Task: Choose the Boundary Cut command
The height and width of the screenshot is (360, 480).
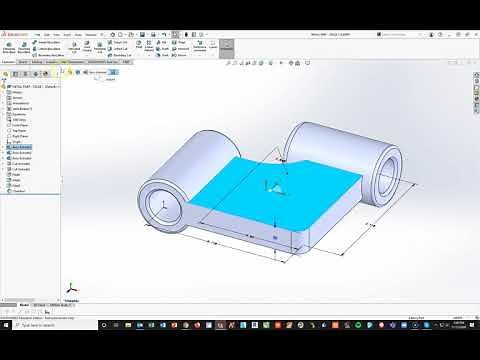Action: (x=120, y=55)
